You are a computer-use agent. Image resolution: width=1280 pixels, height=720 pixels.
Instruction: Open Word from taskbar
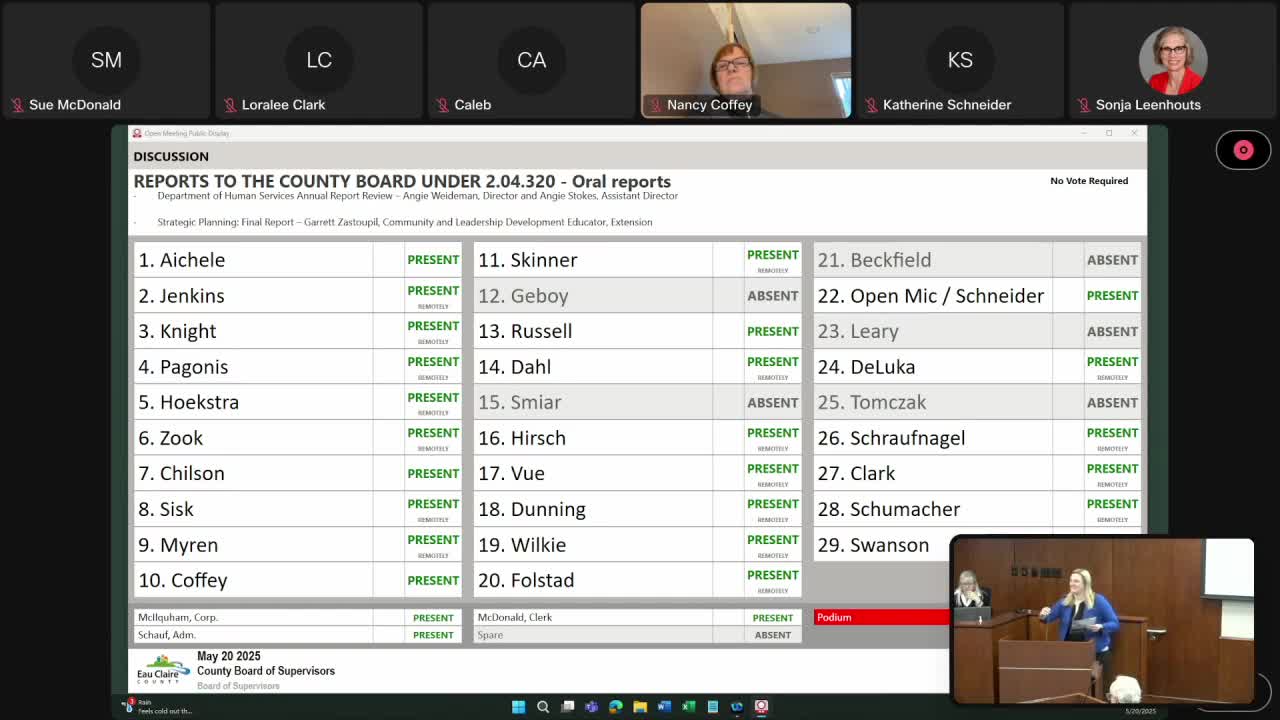664,707
